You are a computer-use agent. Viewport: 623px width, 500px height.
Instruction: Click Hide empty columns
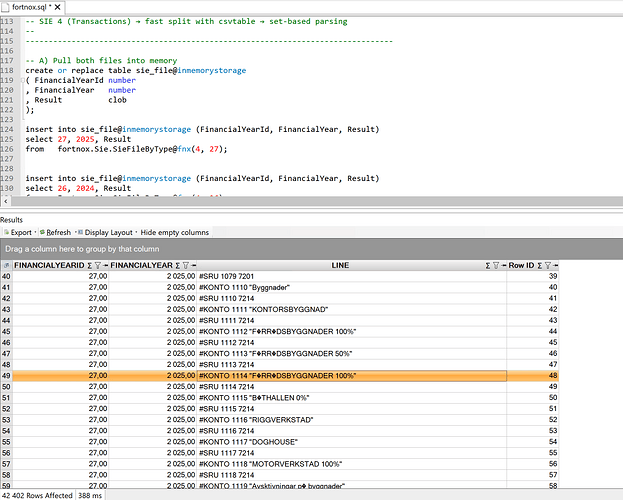coord(175,232)
